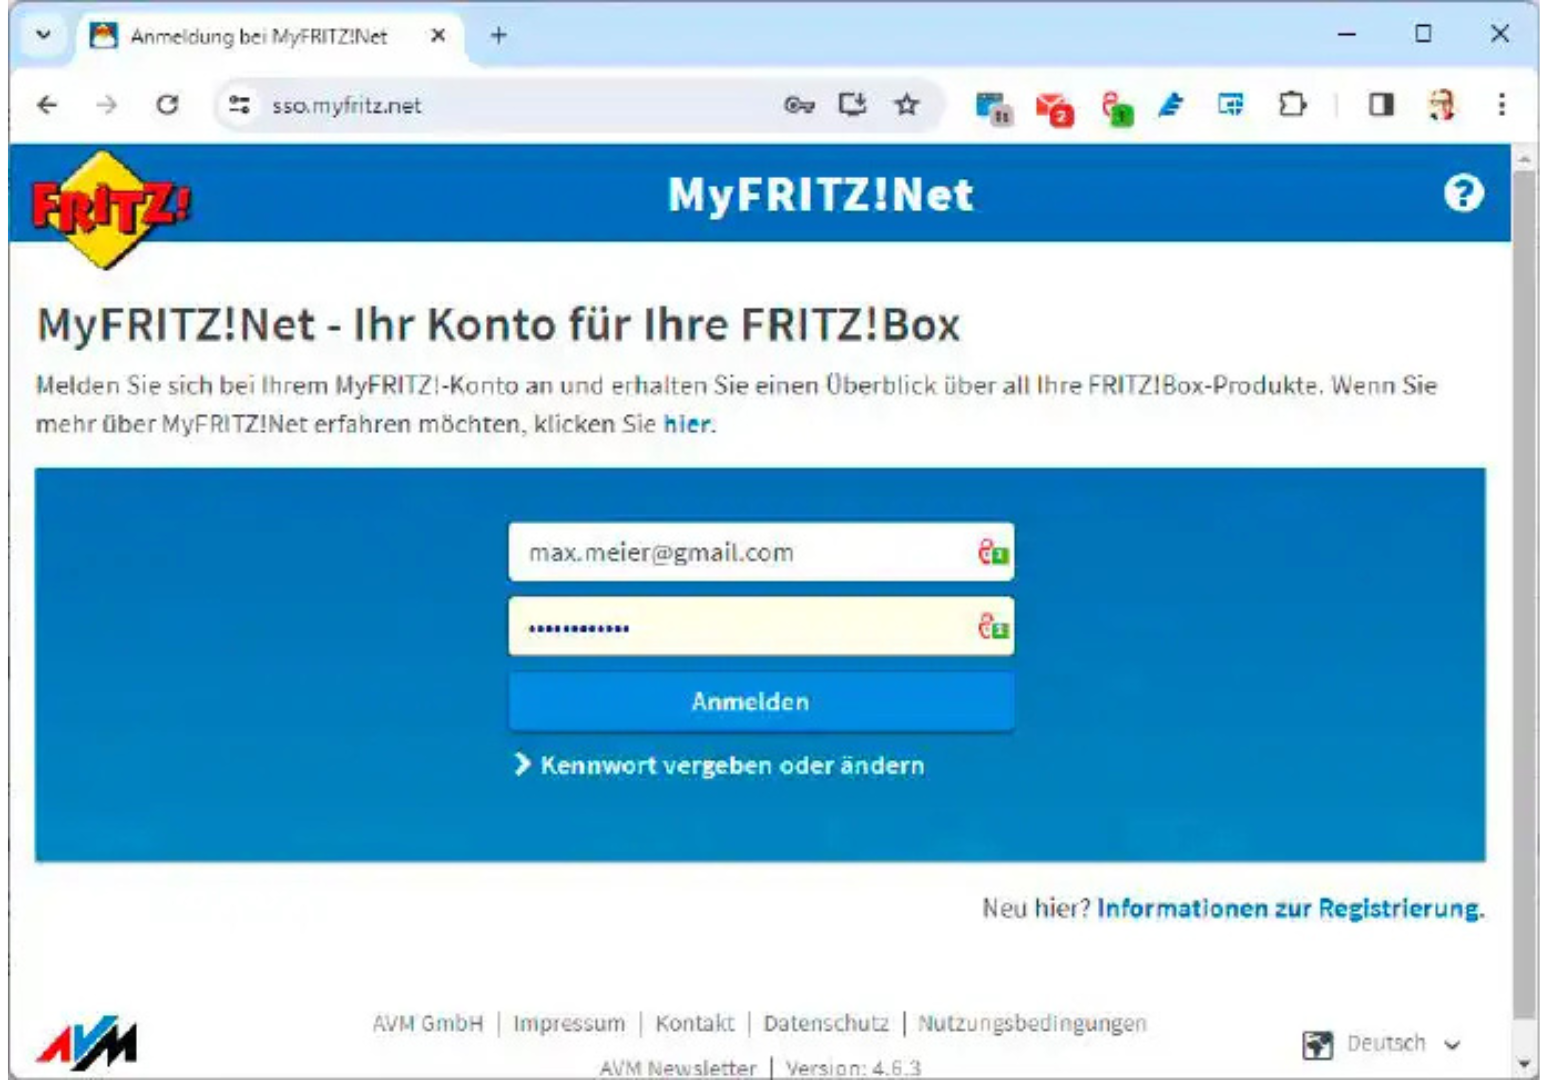Follow the "hier" link for more information
Screen dimensions: 1552x1080
point(687,424)
